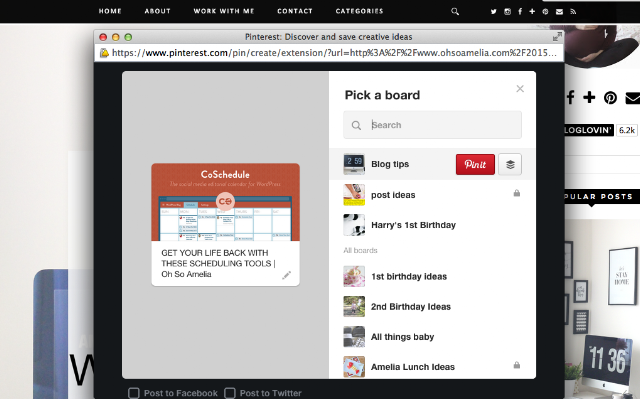Open WORK WITH ME menu item
The image size is (640, 399).
[224, 11]
